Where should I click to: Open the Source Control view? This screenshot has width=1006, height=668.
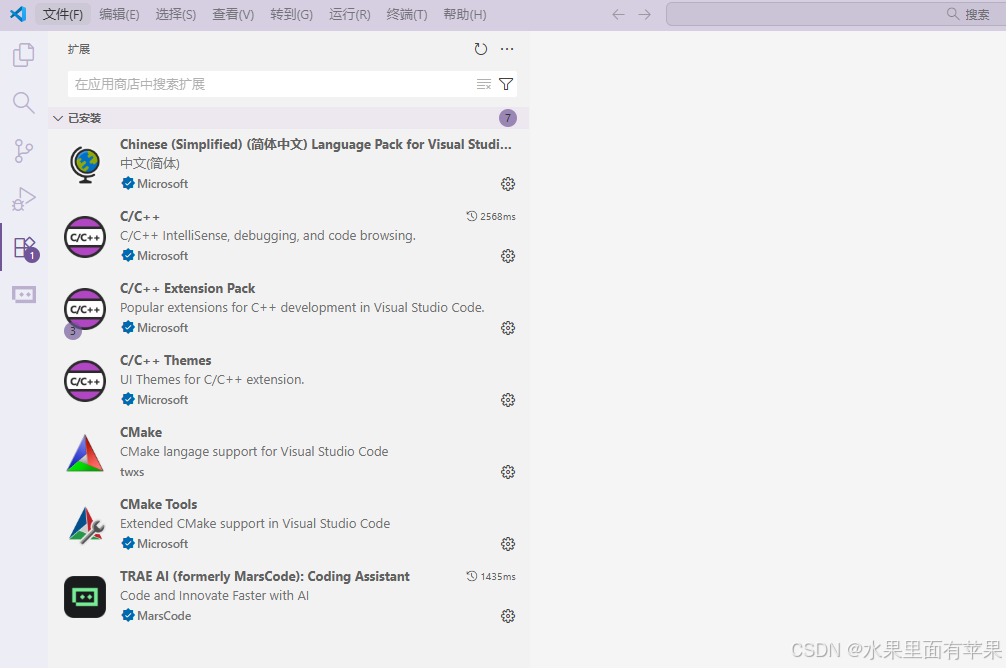pyautogui.click(x=24, y=151)
